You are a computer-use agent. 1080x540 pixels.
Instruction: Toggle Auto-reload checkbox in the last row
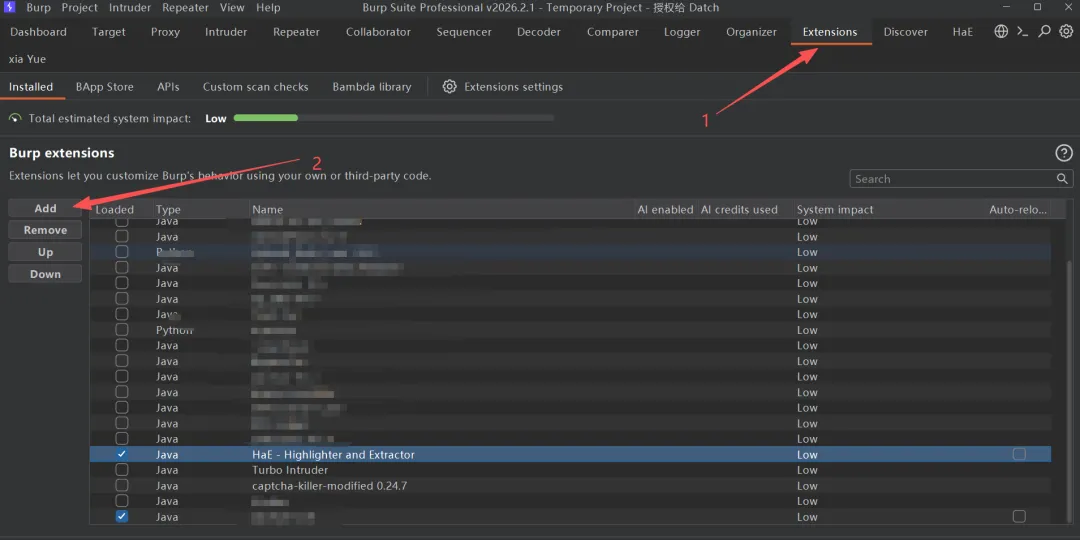tap(1019, 517)
